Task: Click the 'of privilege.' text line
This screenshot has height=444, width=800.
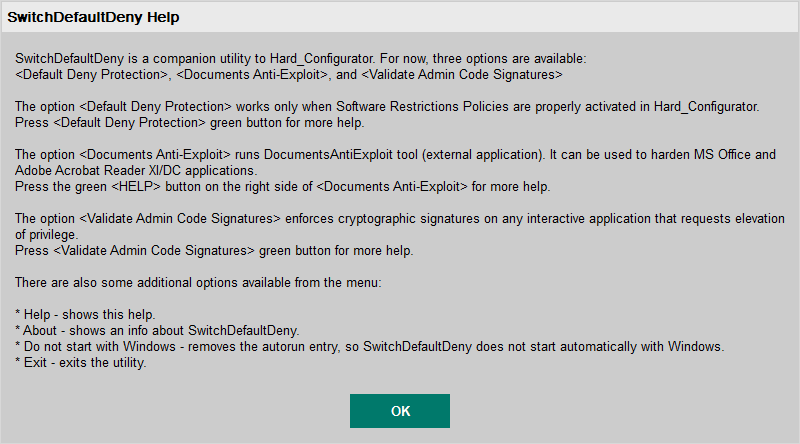Action: coord(47,232)
